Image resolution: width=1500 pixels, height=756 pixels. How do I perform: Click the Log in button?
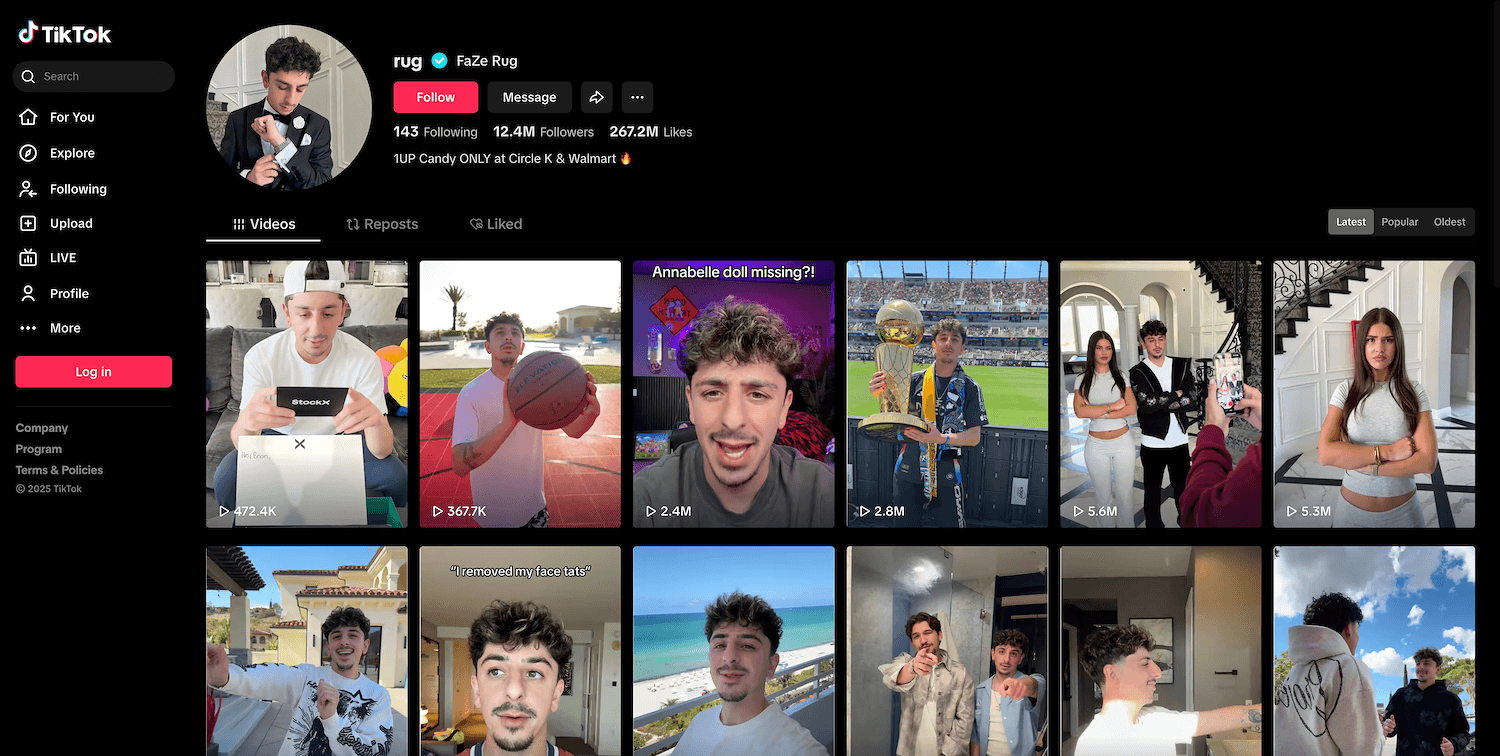pos(93,371)
